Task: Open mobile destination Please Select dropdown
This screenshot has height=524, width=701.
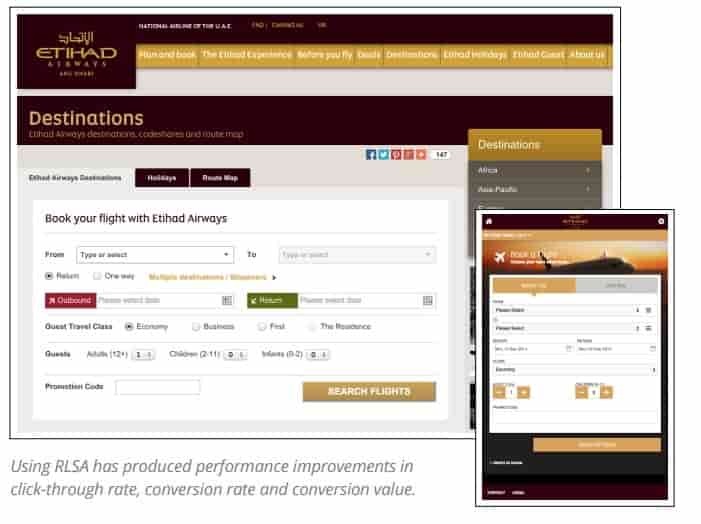Action: tap(574, 328)
